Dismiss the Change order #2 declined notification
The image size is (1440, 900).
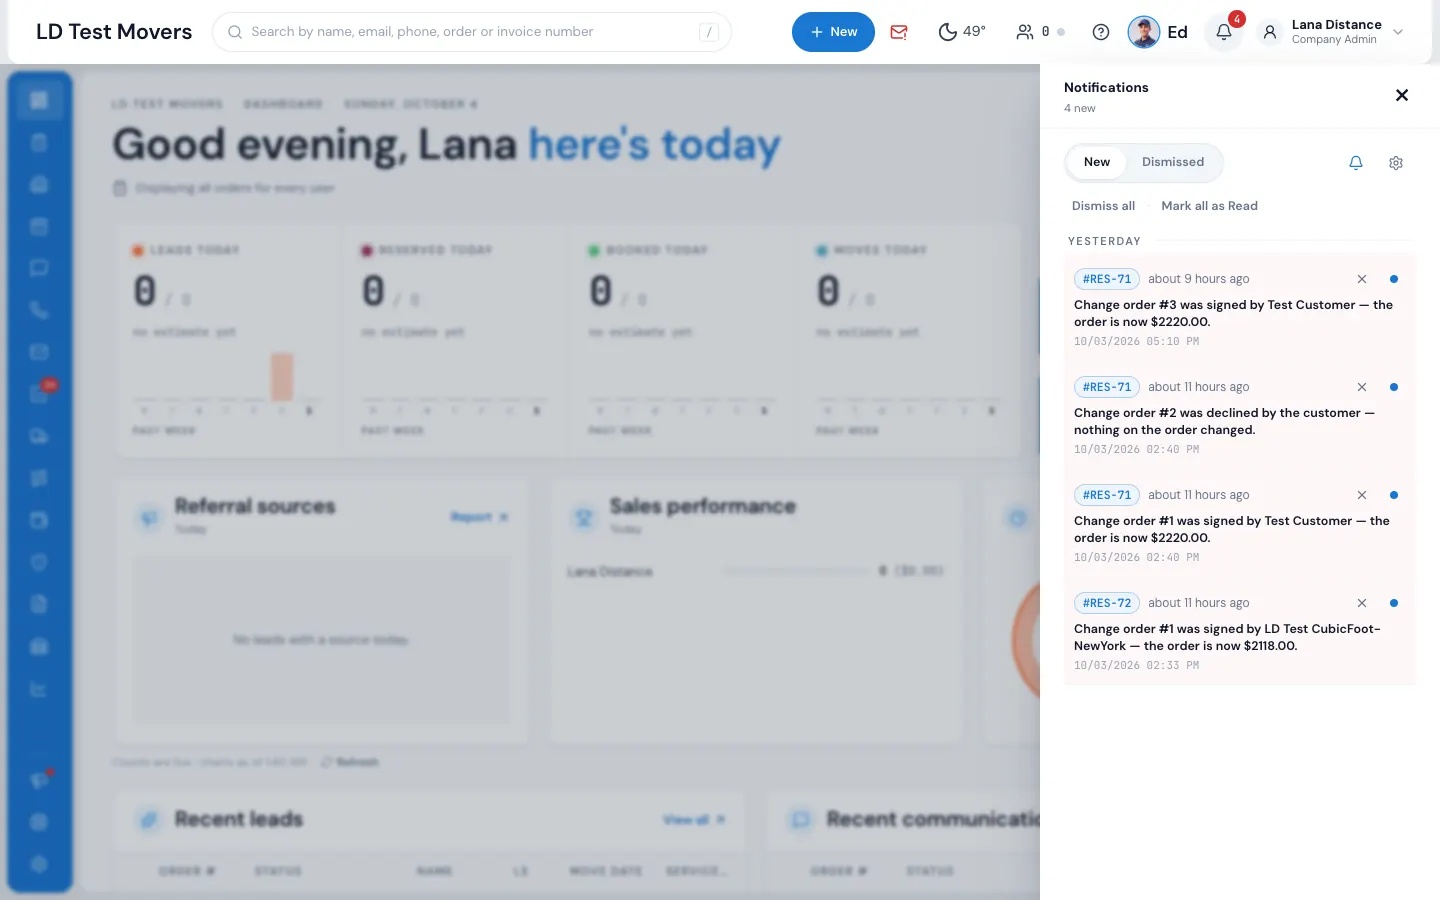[1362, 387]
